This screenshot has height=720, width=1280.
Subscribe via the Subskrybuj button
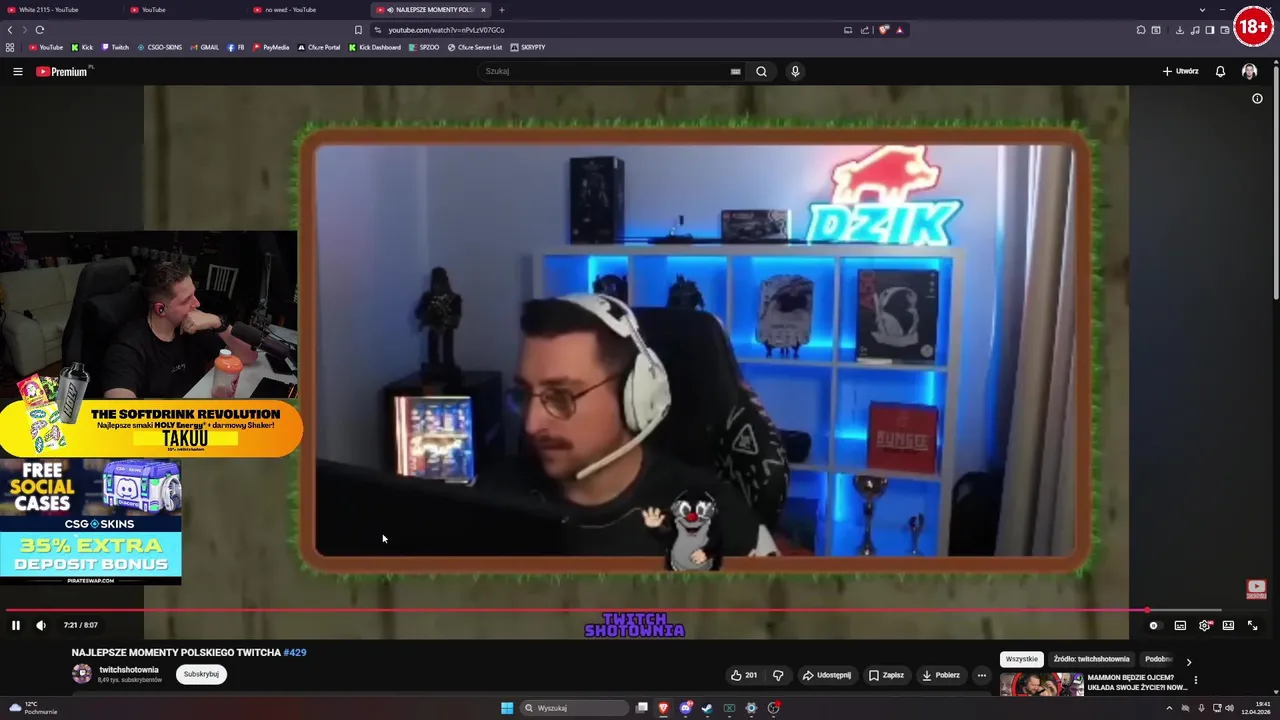pos(201,674)
